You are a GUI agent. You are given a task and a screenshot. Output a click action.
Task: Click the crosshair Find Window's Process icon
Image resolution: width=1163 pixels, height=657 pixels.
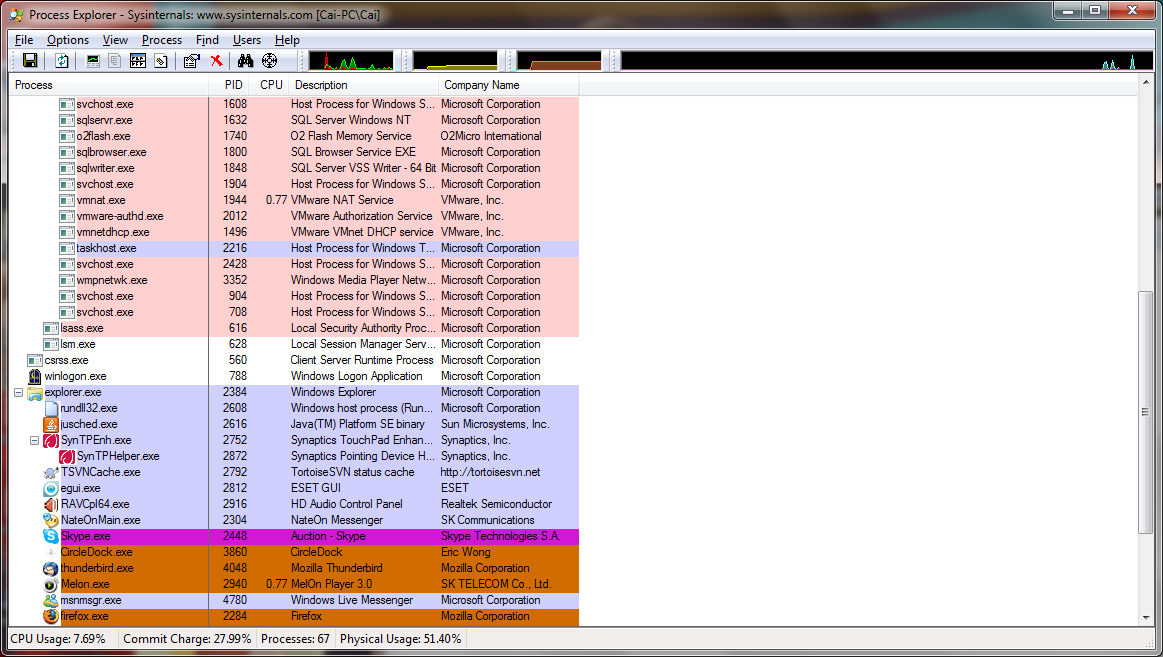pyautogui.click(x=269, y=61)
